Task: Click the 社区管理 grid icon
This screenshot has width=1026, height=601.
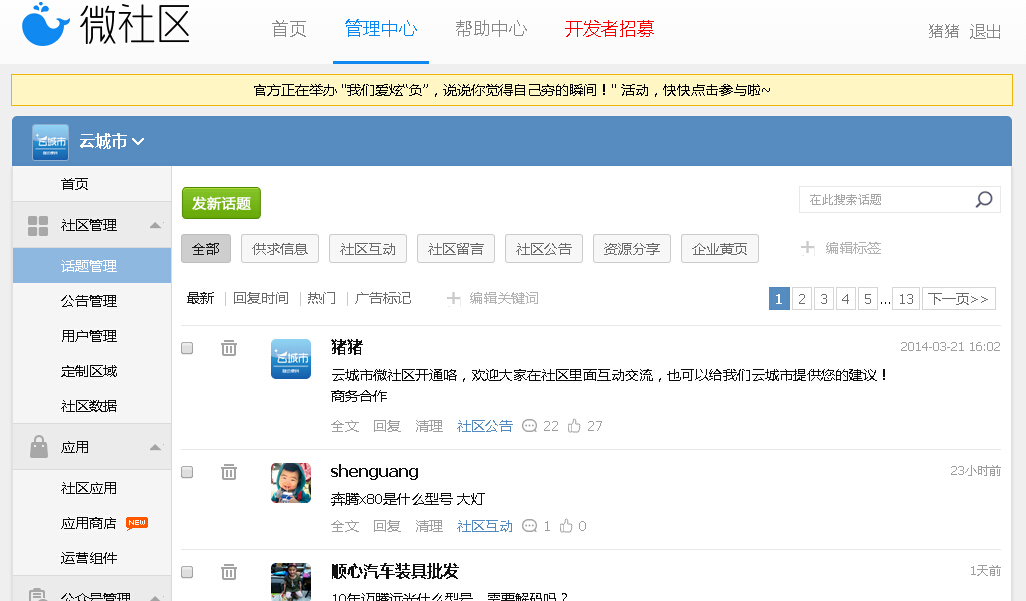Action: point(38,226)
